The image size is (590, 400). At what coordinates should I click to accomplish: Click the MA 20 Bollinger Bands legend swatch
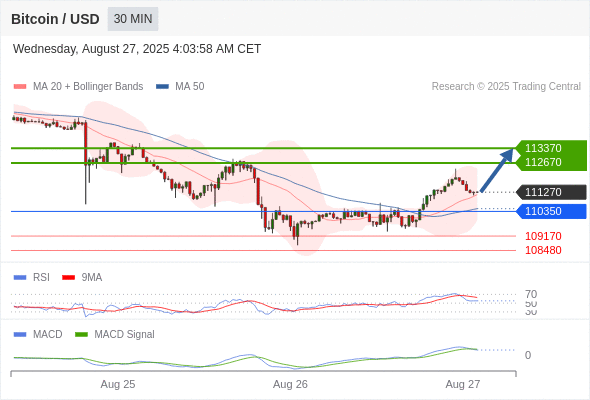pyautogui.click(x=20, y=87)
